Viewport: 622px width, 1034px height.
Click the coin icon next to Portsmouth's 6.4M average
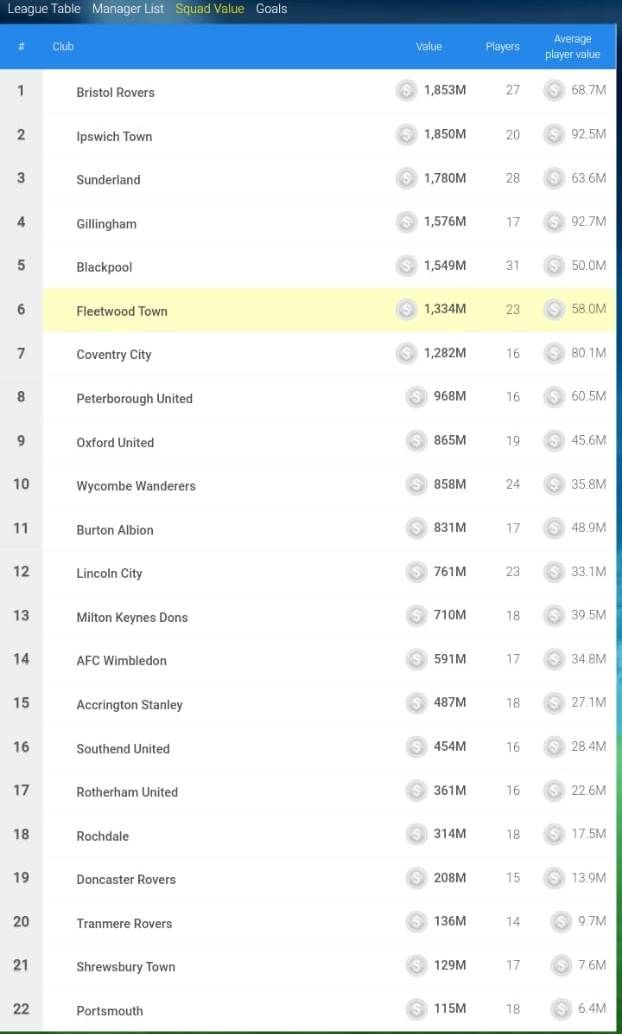tap(561, 1009)
